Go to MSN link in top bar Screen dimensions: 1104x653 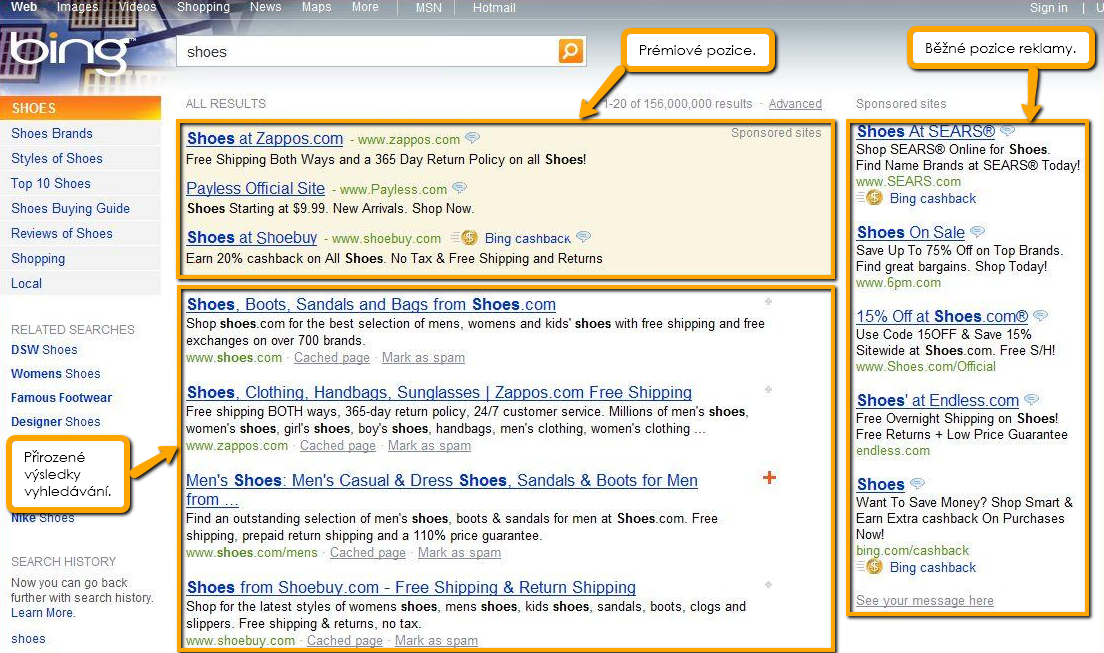click(x=429, y=8)
